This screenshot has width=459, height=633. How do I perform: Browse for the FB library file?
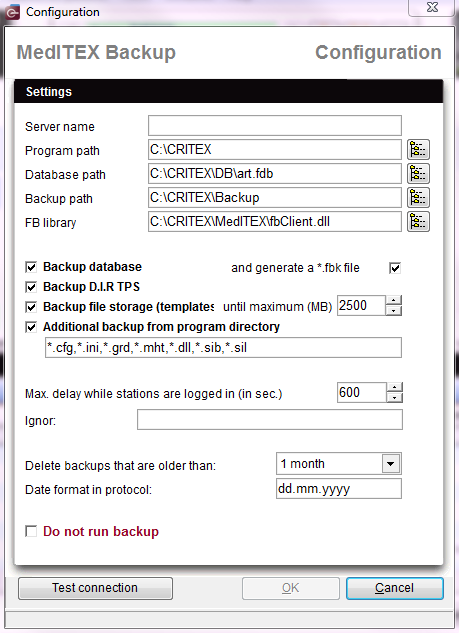pyautogui.click(x=418, y=222)
